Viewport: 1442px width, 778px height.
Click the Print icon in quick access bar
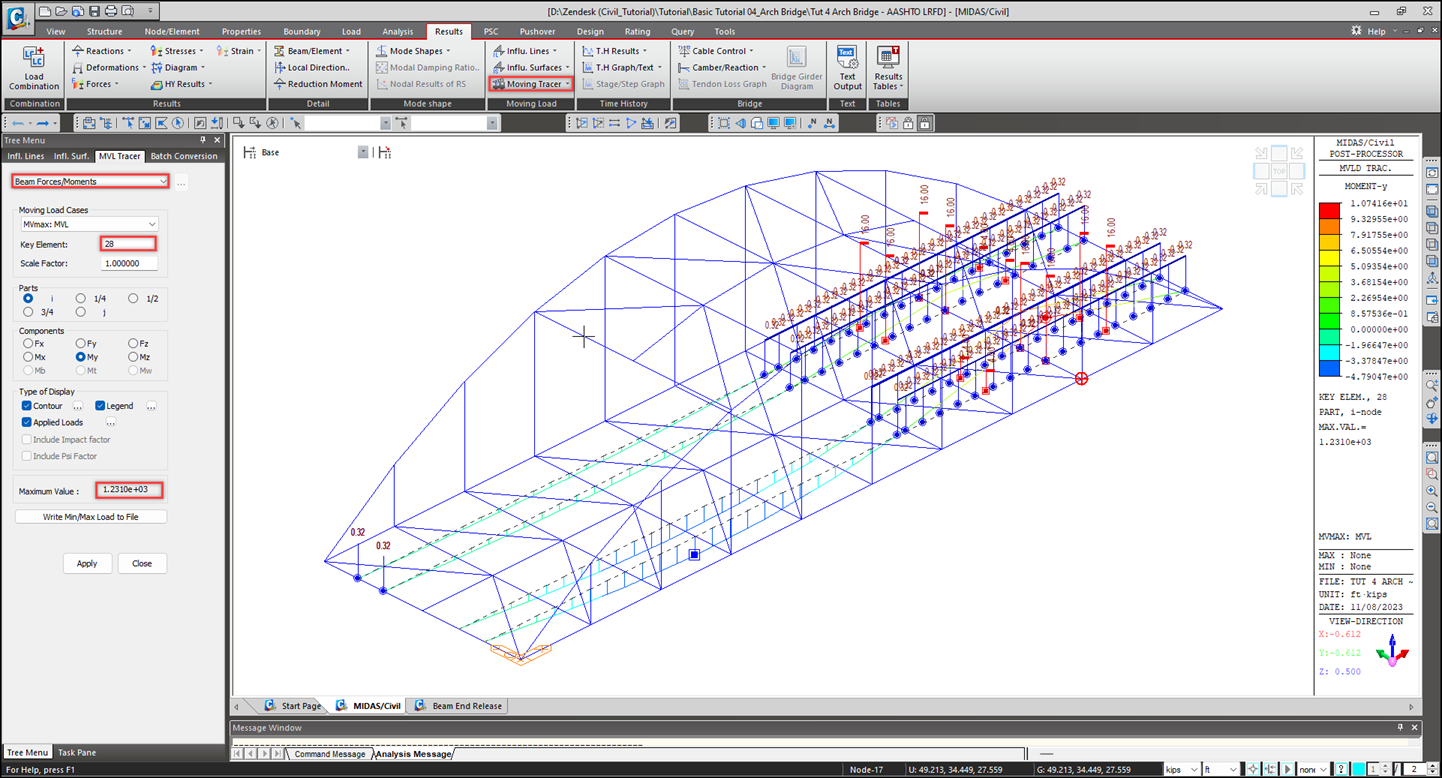tap(111, 11)
